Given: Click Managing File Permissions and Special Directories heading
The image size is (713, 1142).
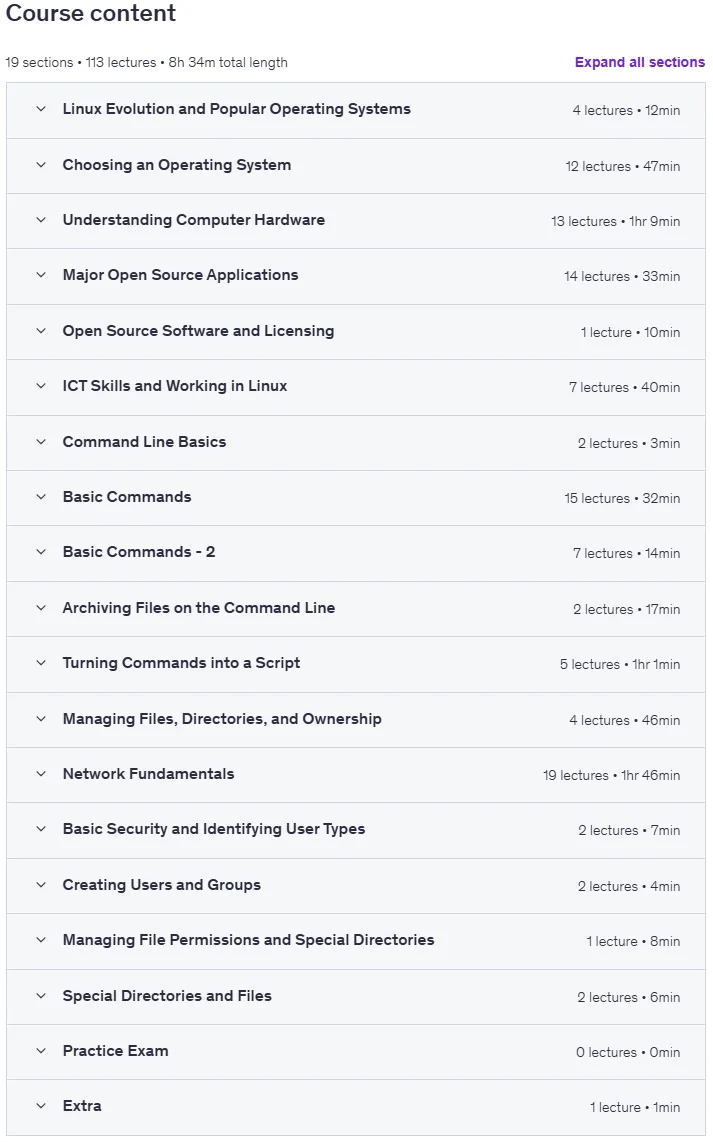Looking at the screenshot, I should coord(248,940).
